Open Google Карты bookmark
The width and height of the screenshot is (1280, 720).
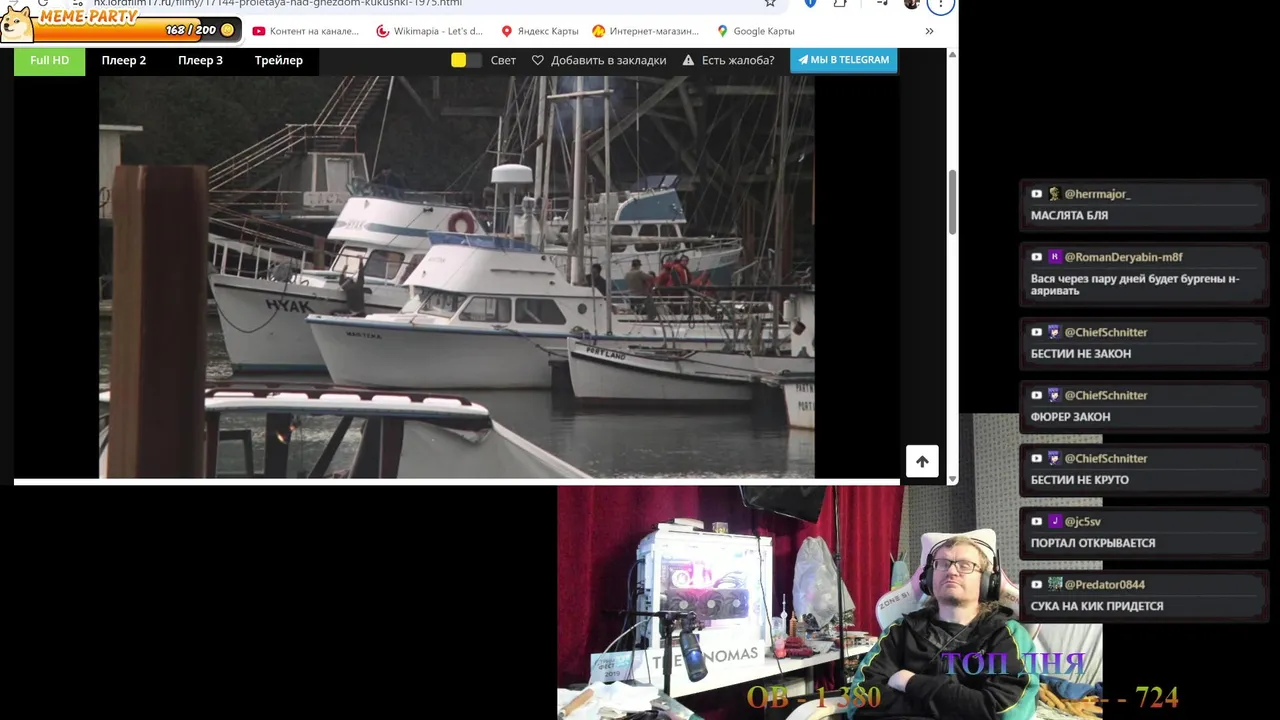click(756, 31)
